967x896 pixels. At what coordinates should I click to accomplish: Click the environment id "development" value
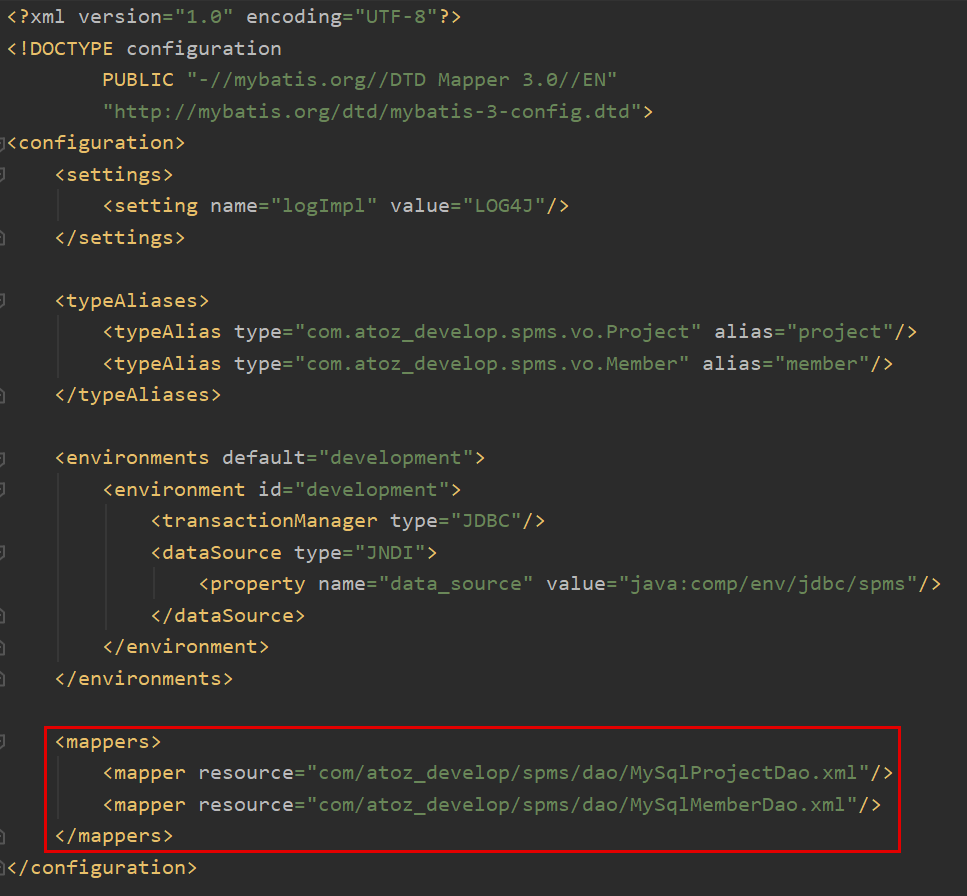(372, 490)
